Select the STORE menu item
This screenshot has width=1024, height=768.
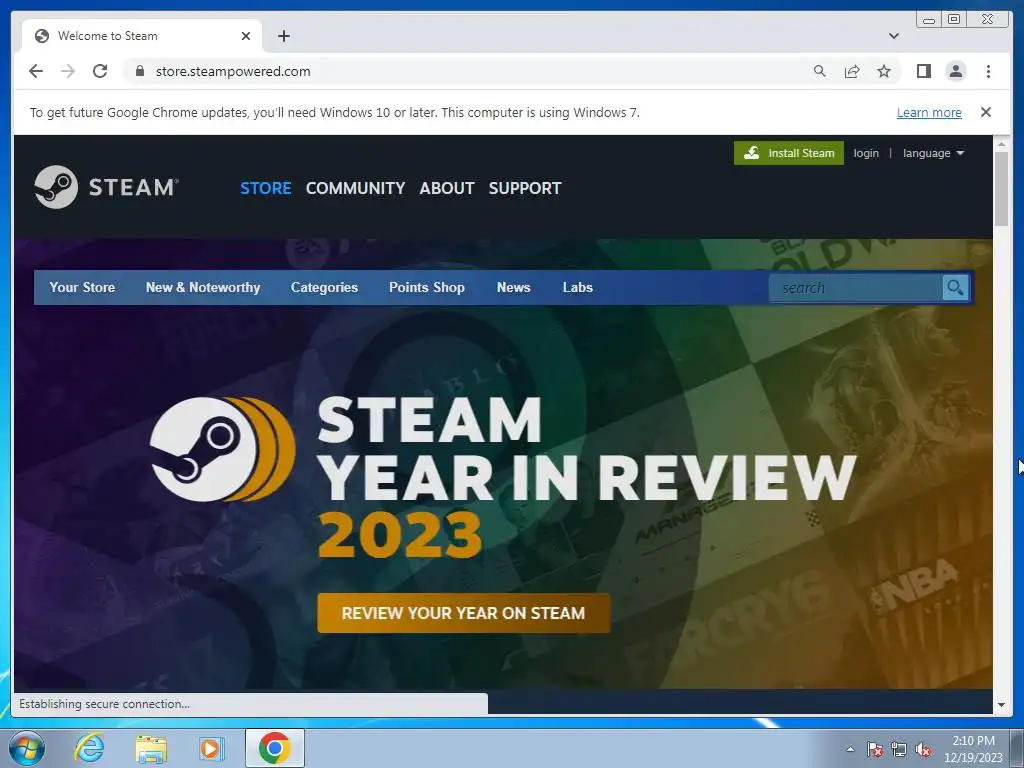(x=266, y=188)
